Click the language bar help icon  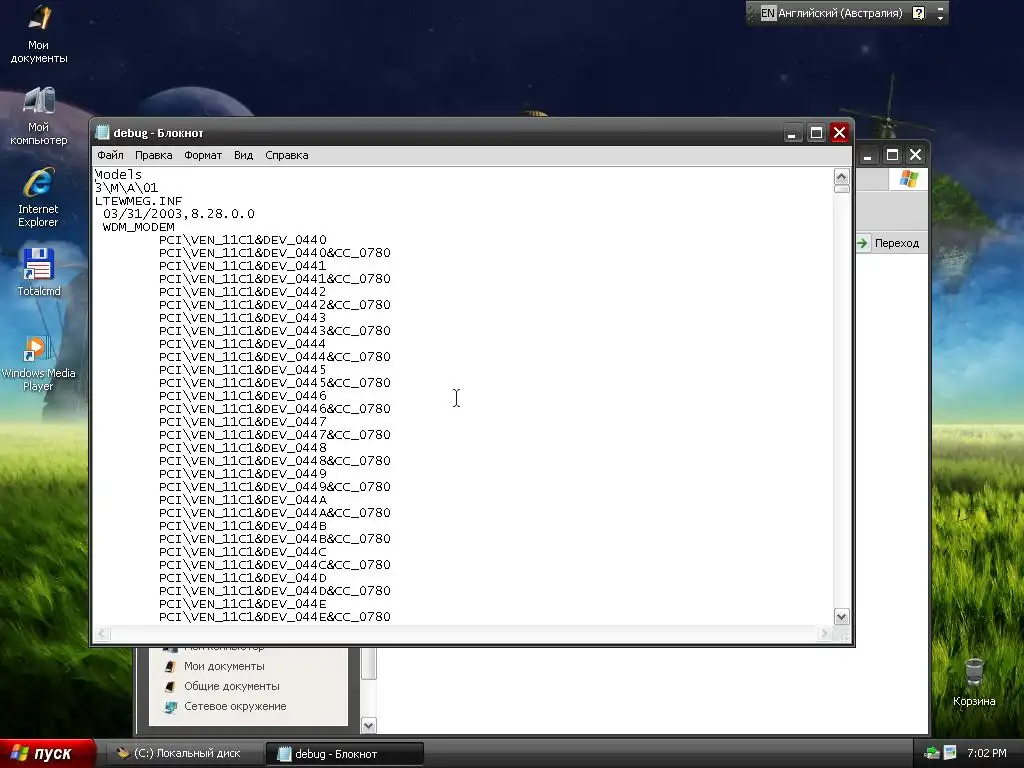918,13
